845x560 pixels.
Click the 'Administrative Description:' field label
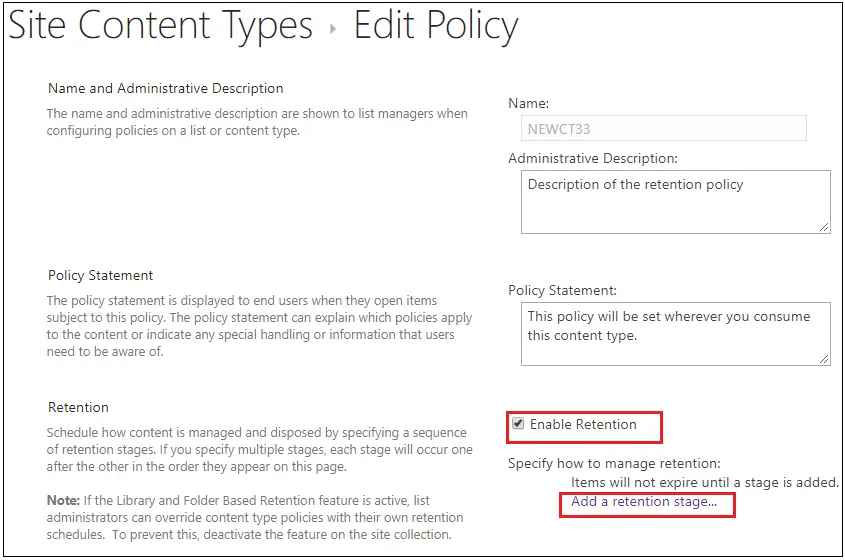(593, 158)
